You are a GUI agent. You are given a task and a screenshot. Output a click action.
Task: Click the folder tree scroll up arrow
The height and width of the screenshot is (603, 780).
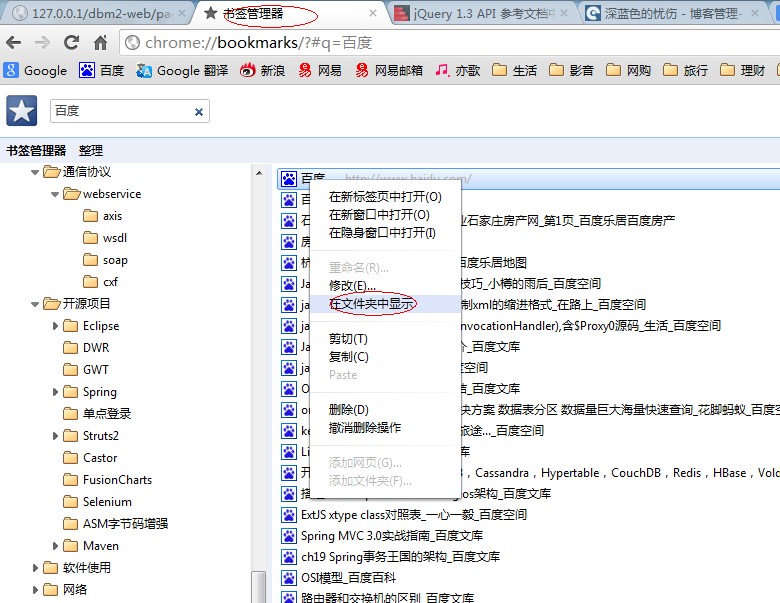(259, 173)
